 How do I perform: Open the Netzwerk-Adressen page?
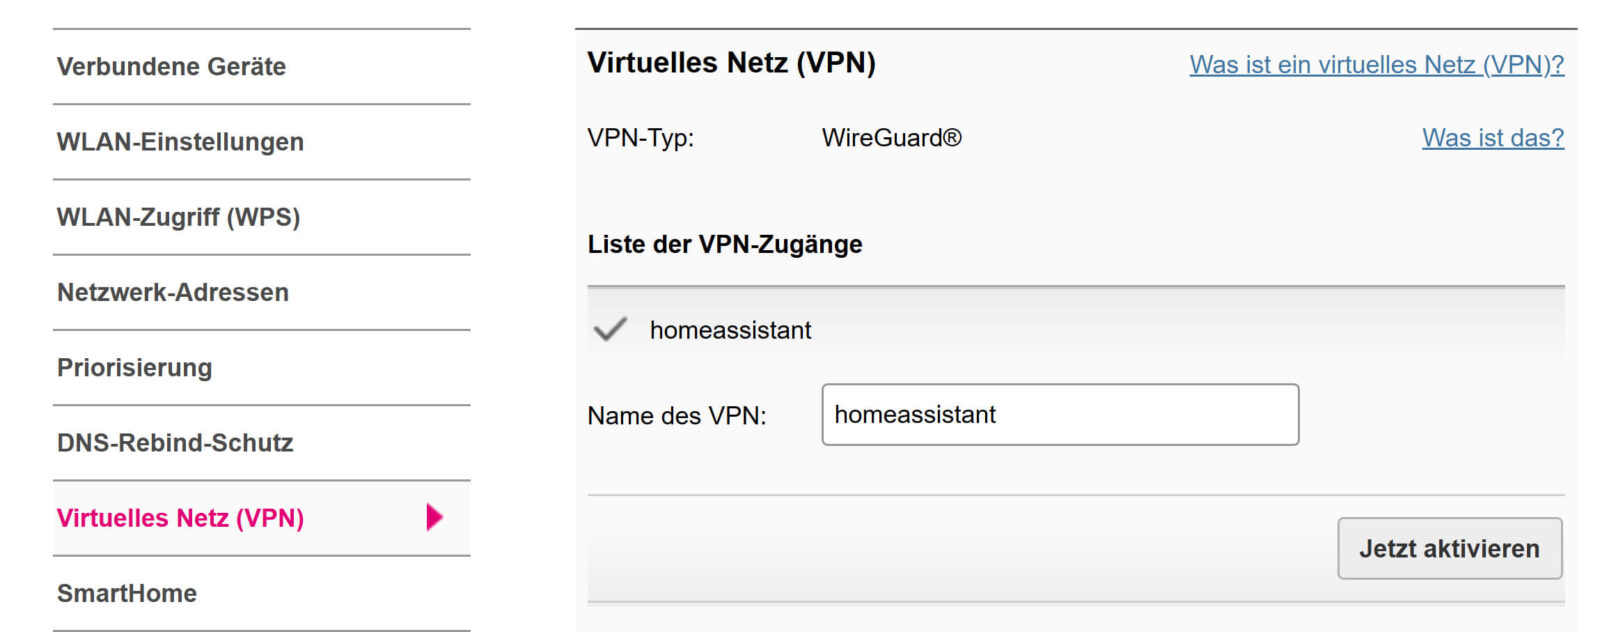click(x=176, y=292)
